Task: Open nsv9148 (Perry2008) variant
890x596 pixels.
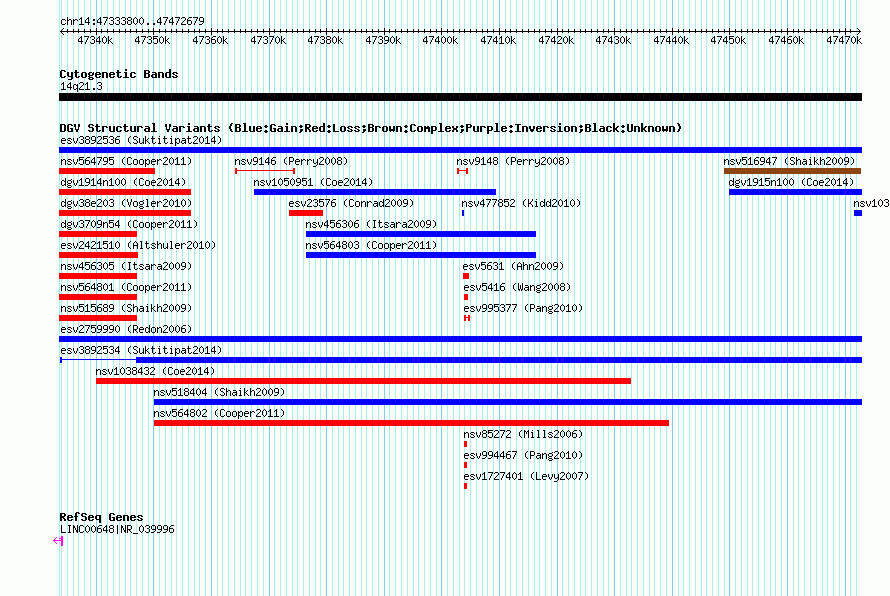Action: (513, 161)
